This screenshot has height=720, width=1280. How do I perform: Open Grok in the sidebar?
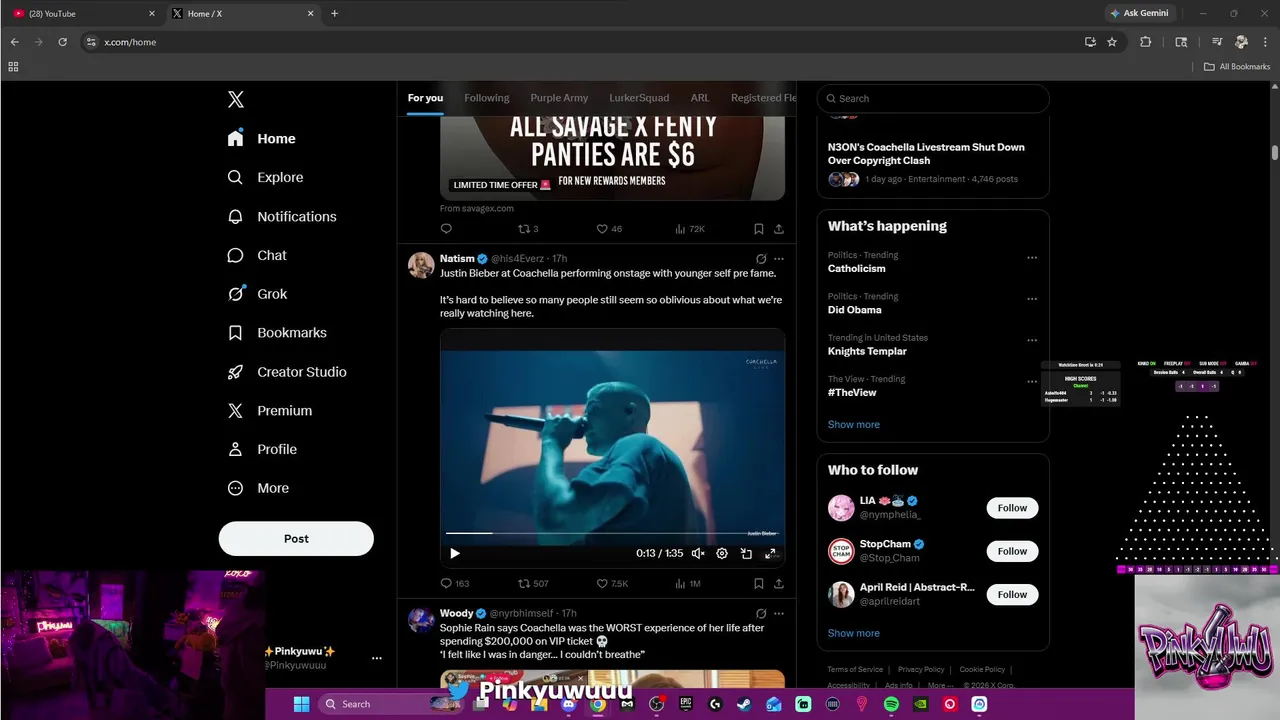tap(257, 294)
